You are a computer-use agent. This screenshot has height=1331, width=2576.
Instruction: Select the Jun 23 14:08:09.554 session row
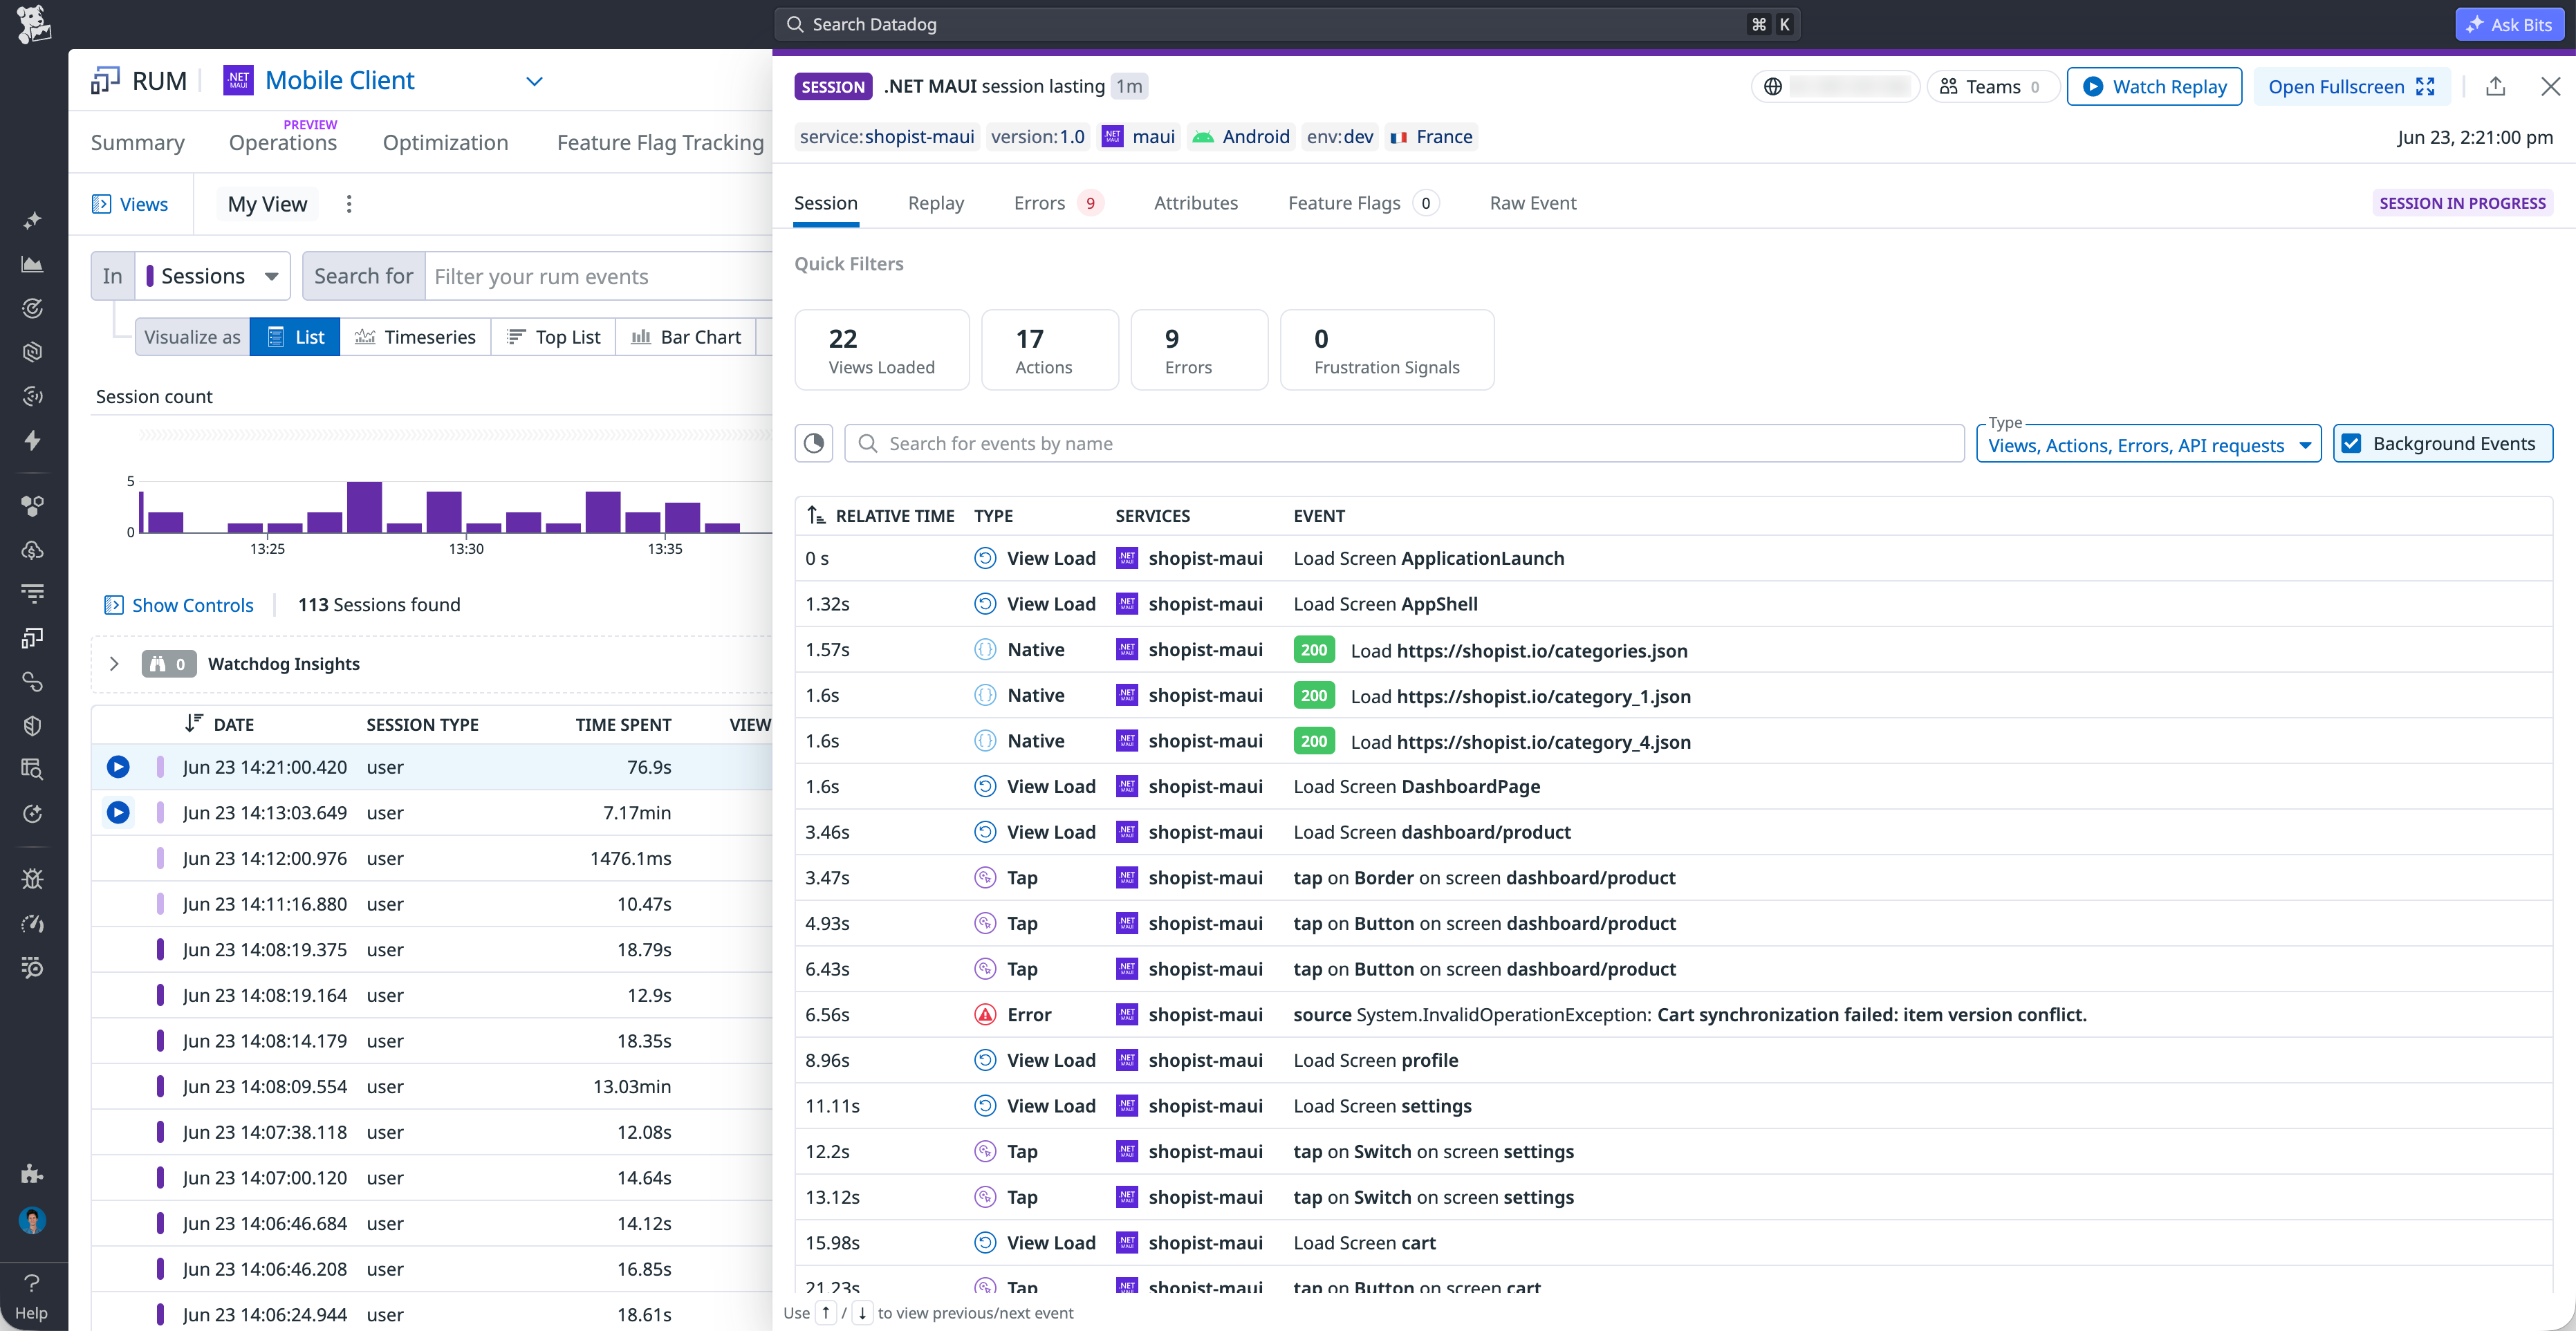pyautogui.click(x=432, y=1087)
